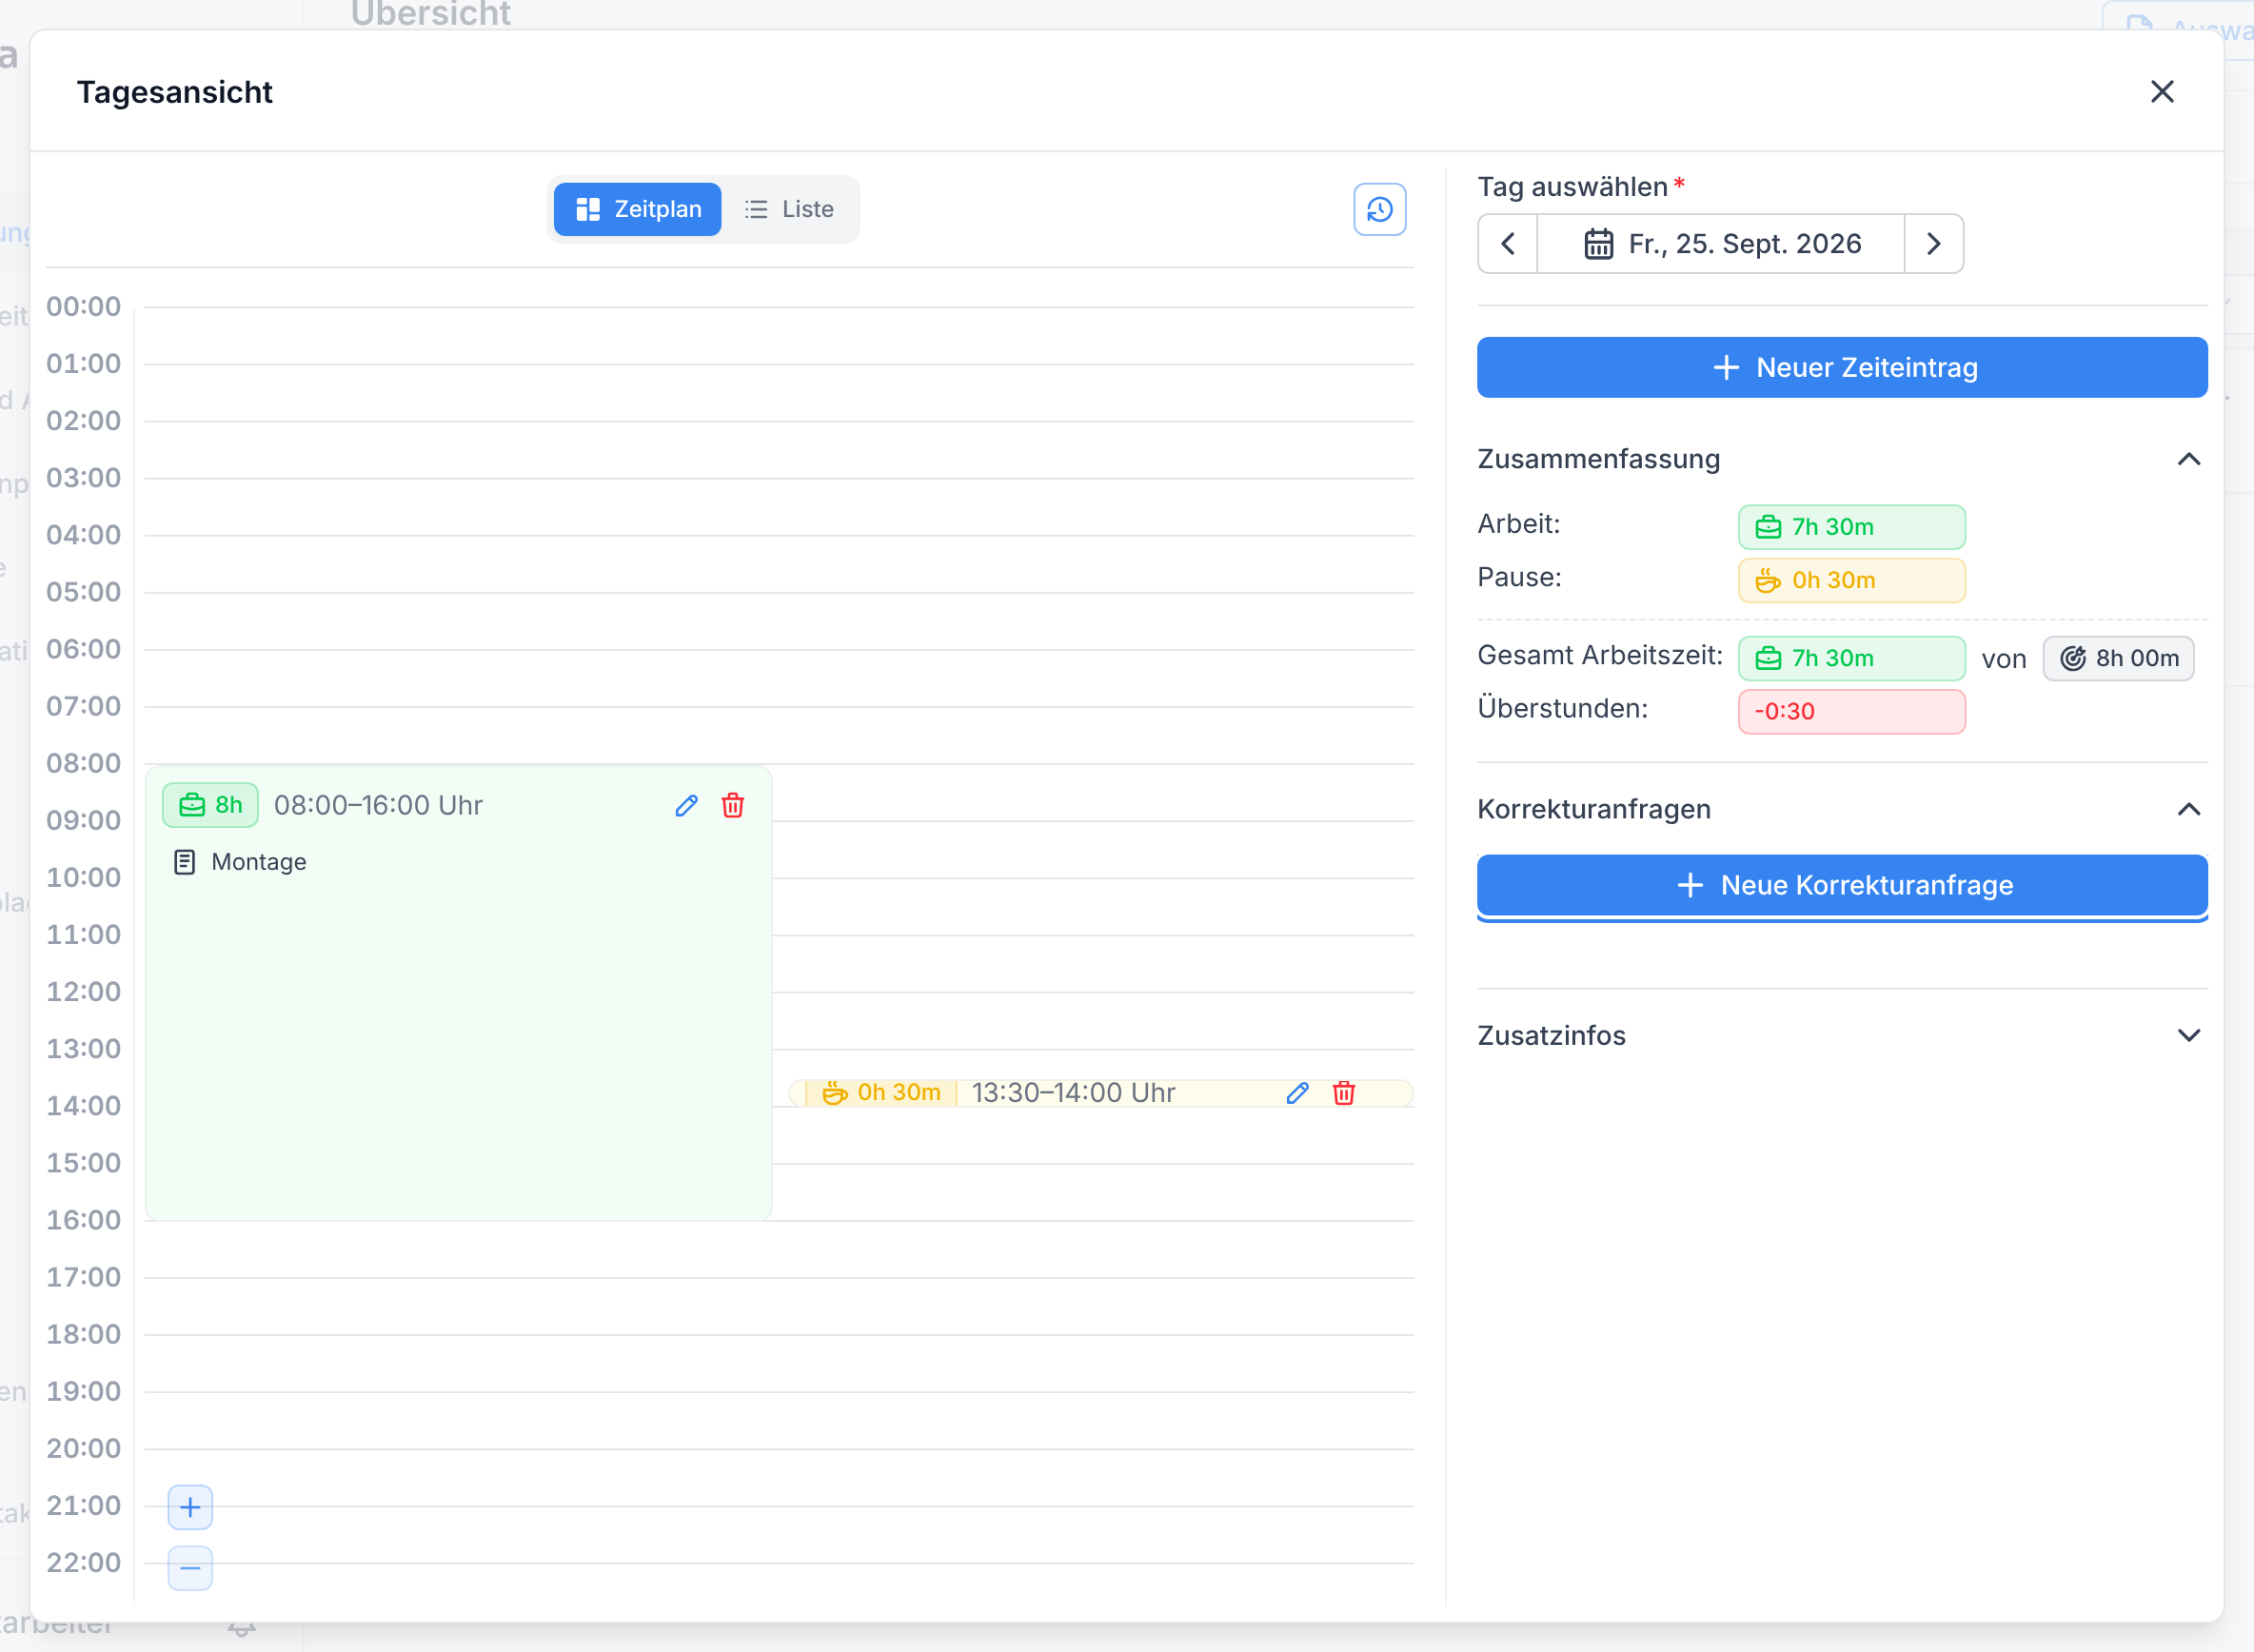Viewport: 2254px width, 1652px height.
Task: Click the 13:30–14:00 Uhr time text
Action: [1073, 1093]
